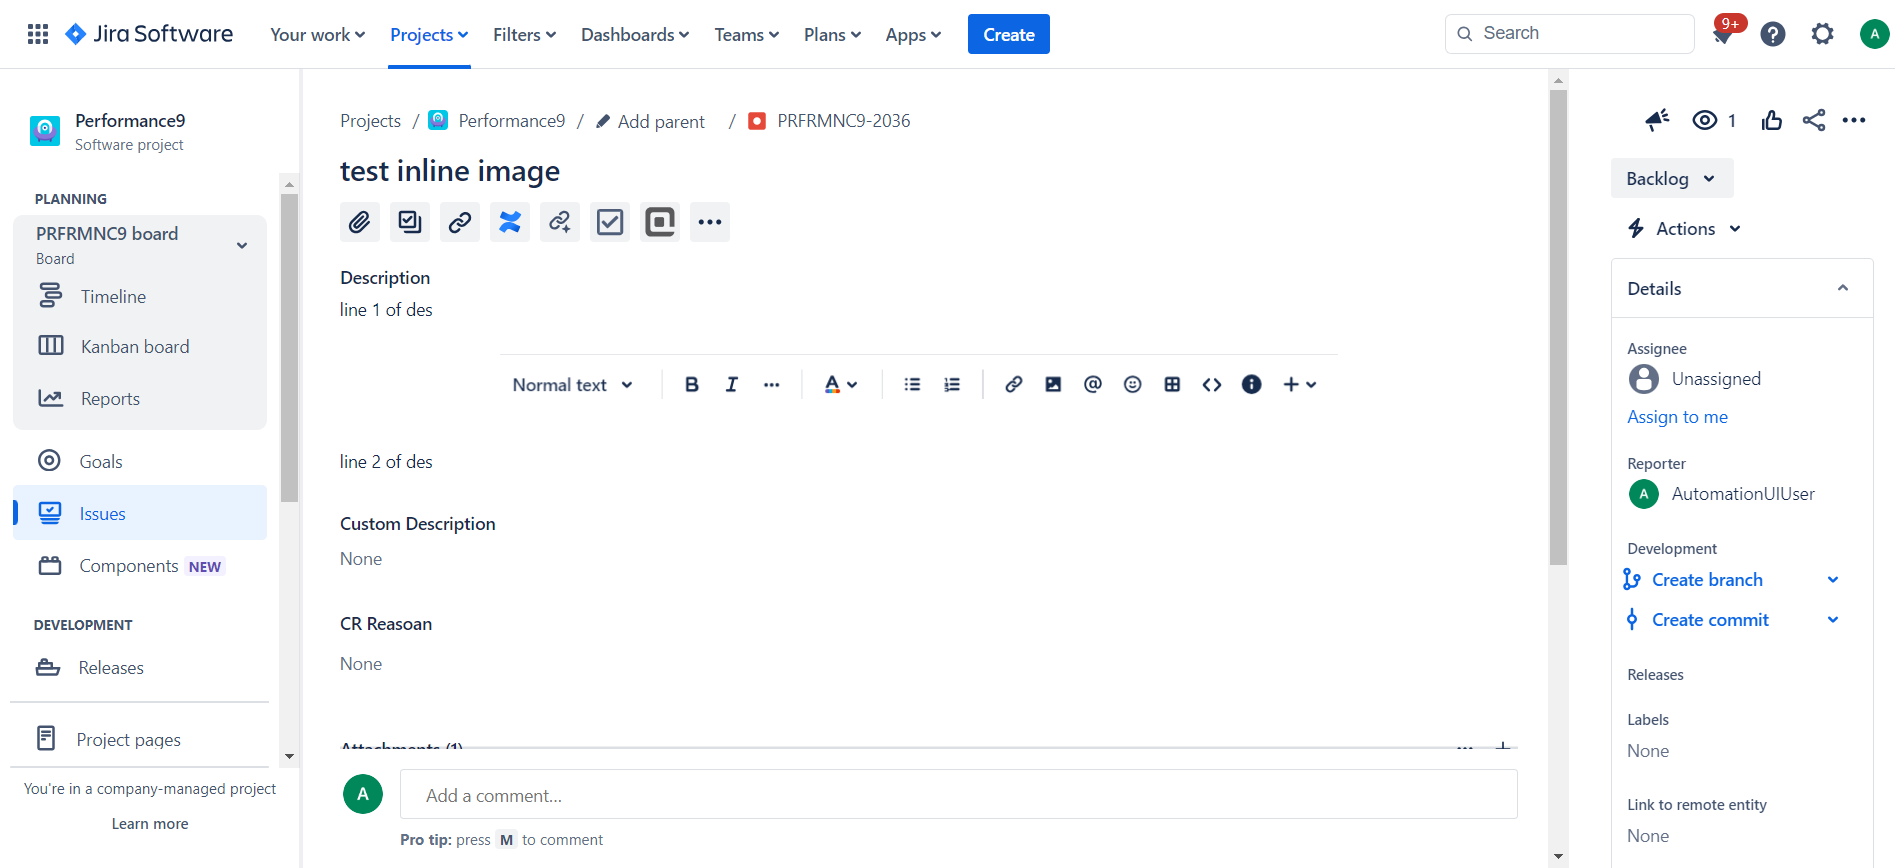Open the help question mark icon

(1773, 34)
